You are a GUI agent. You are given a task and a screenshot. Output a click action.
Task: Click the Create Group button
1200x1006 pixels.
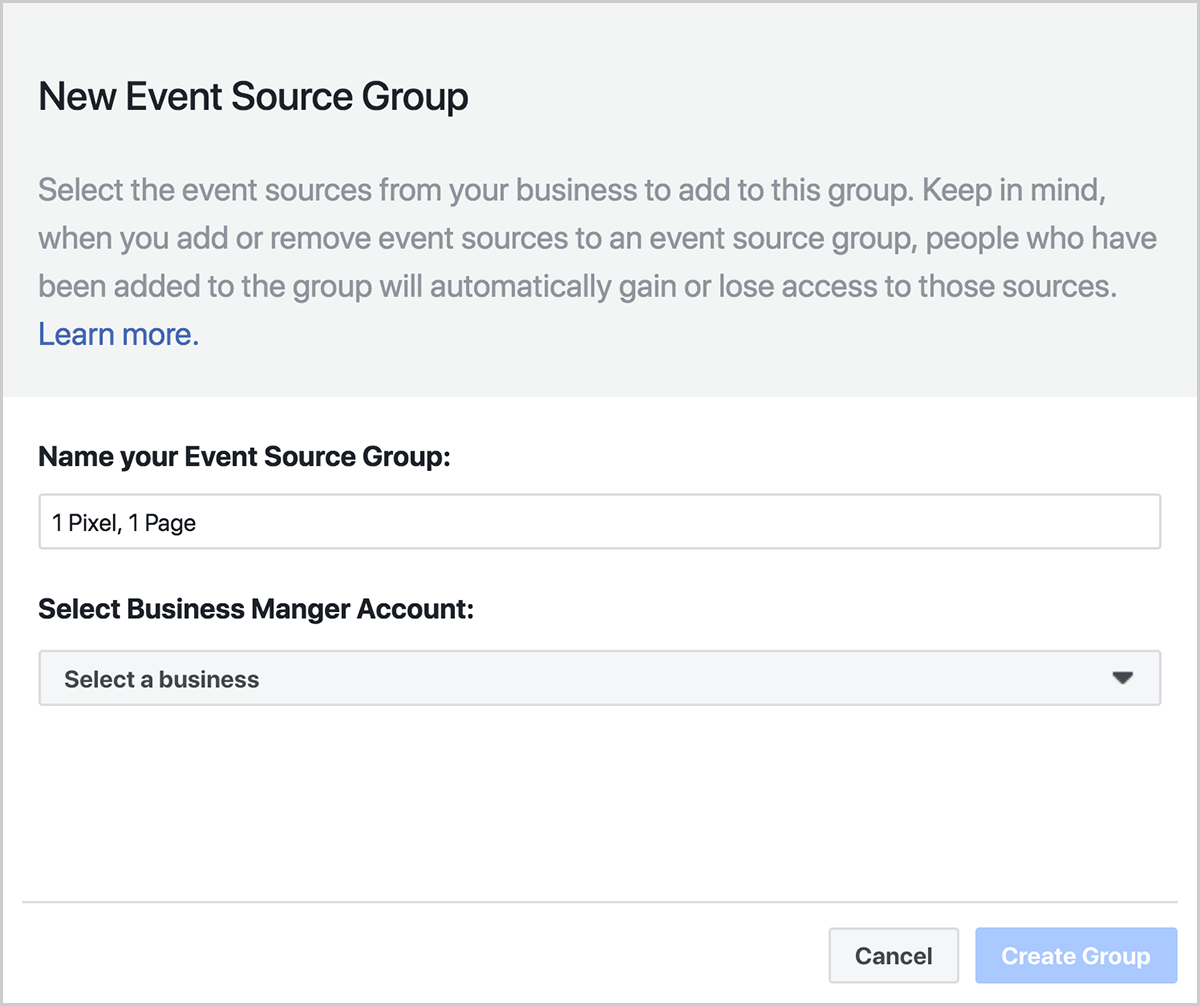1075,956
